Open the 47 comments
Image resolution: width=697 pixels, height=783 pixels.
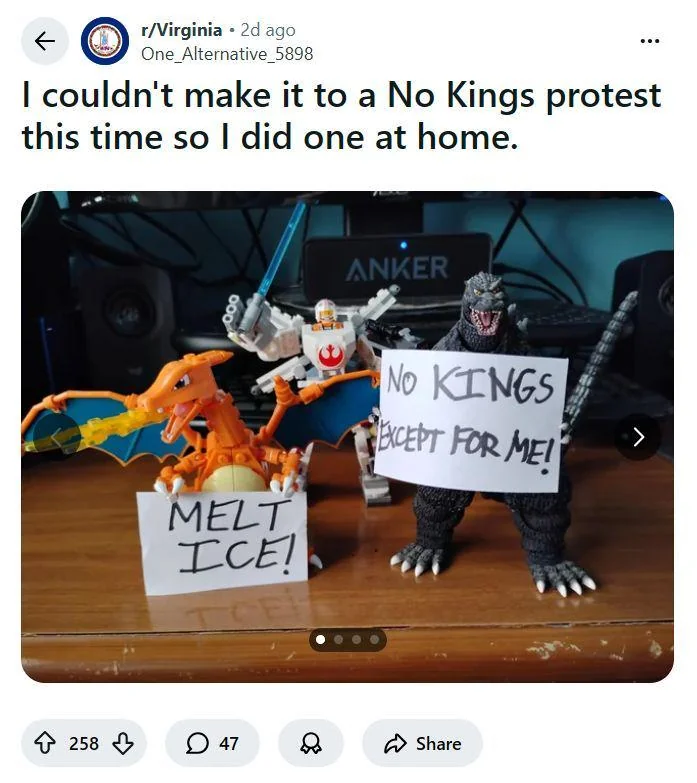(213, 743)
